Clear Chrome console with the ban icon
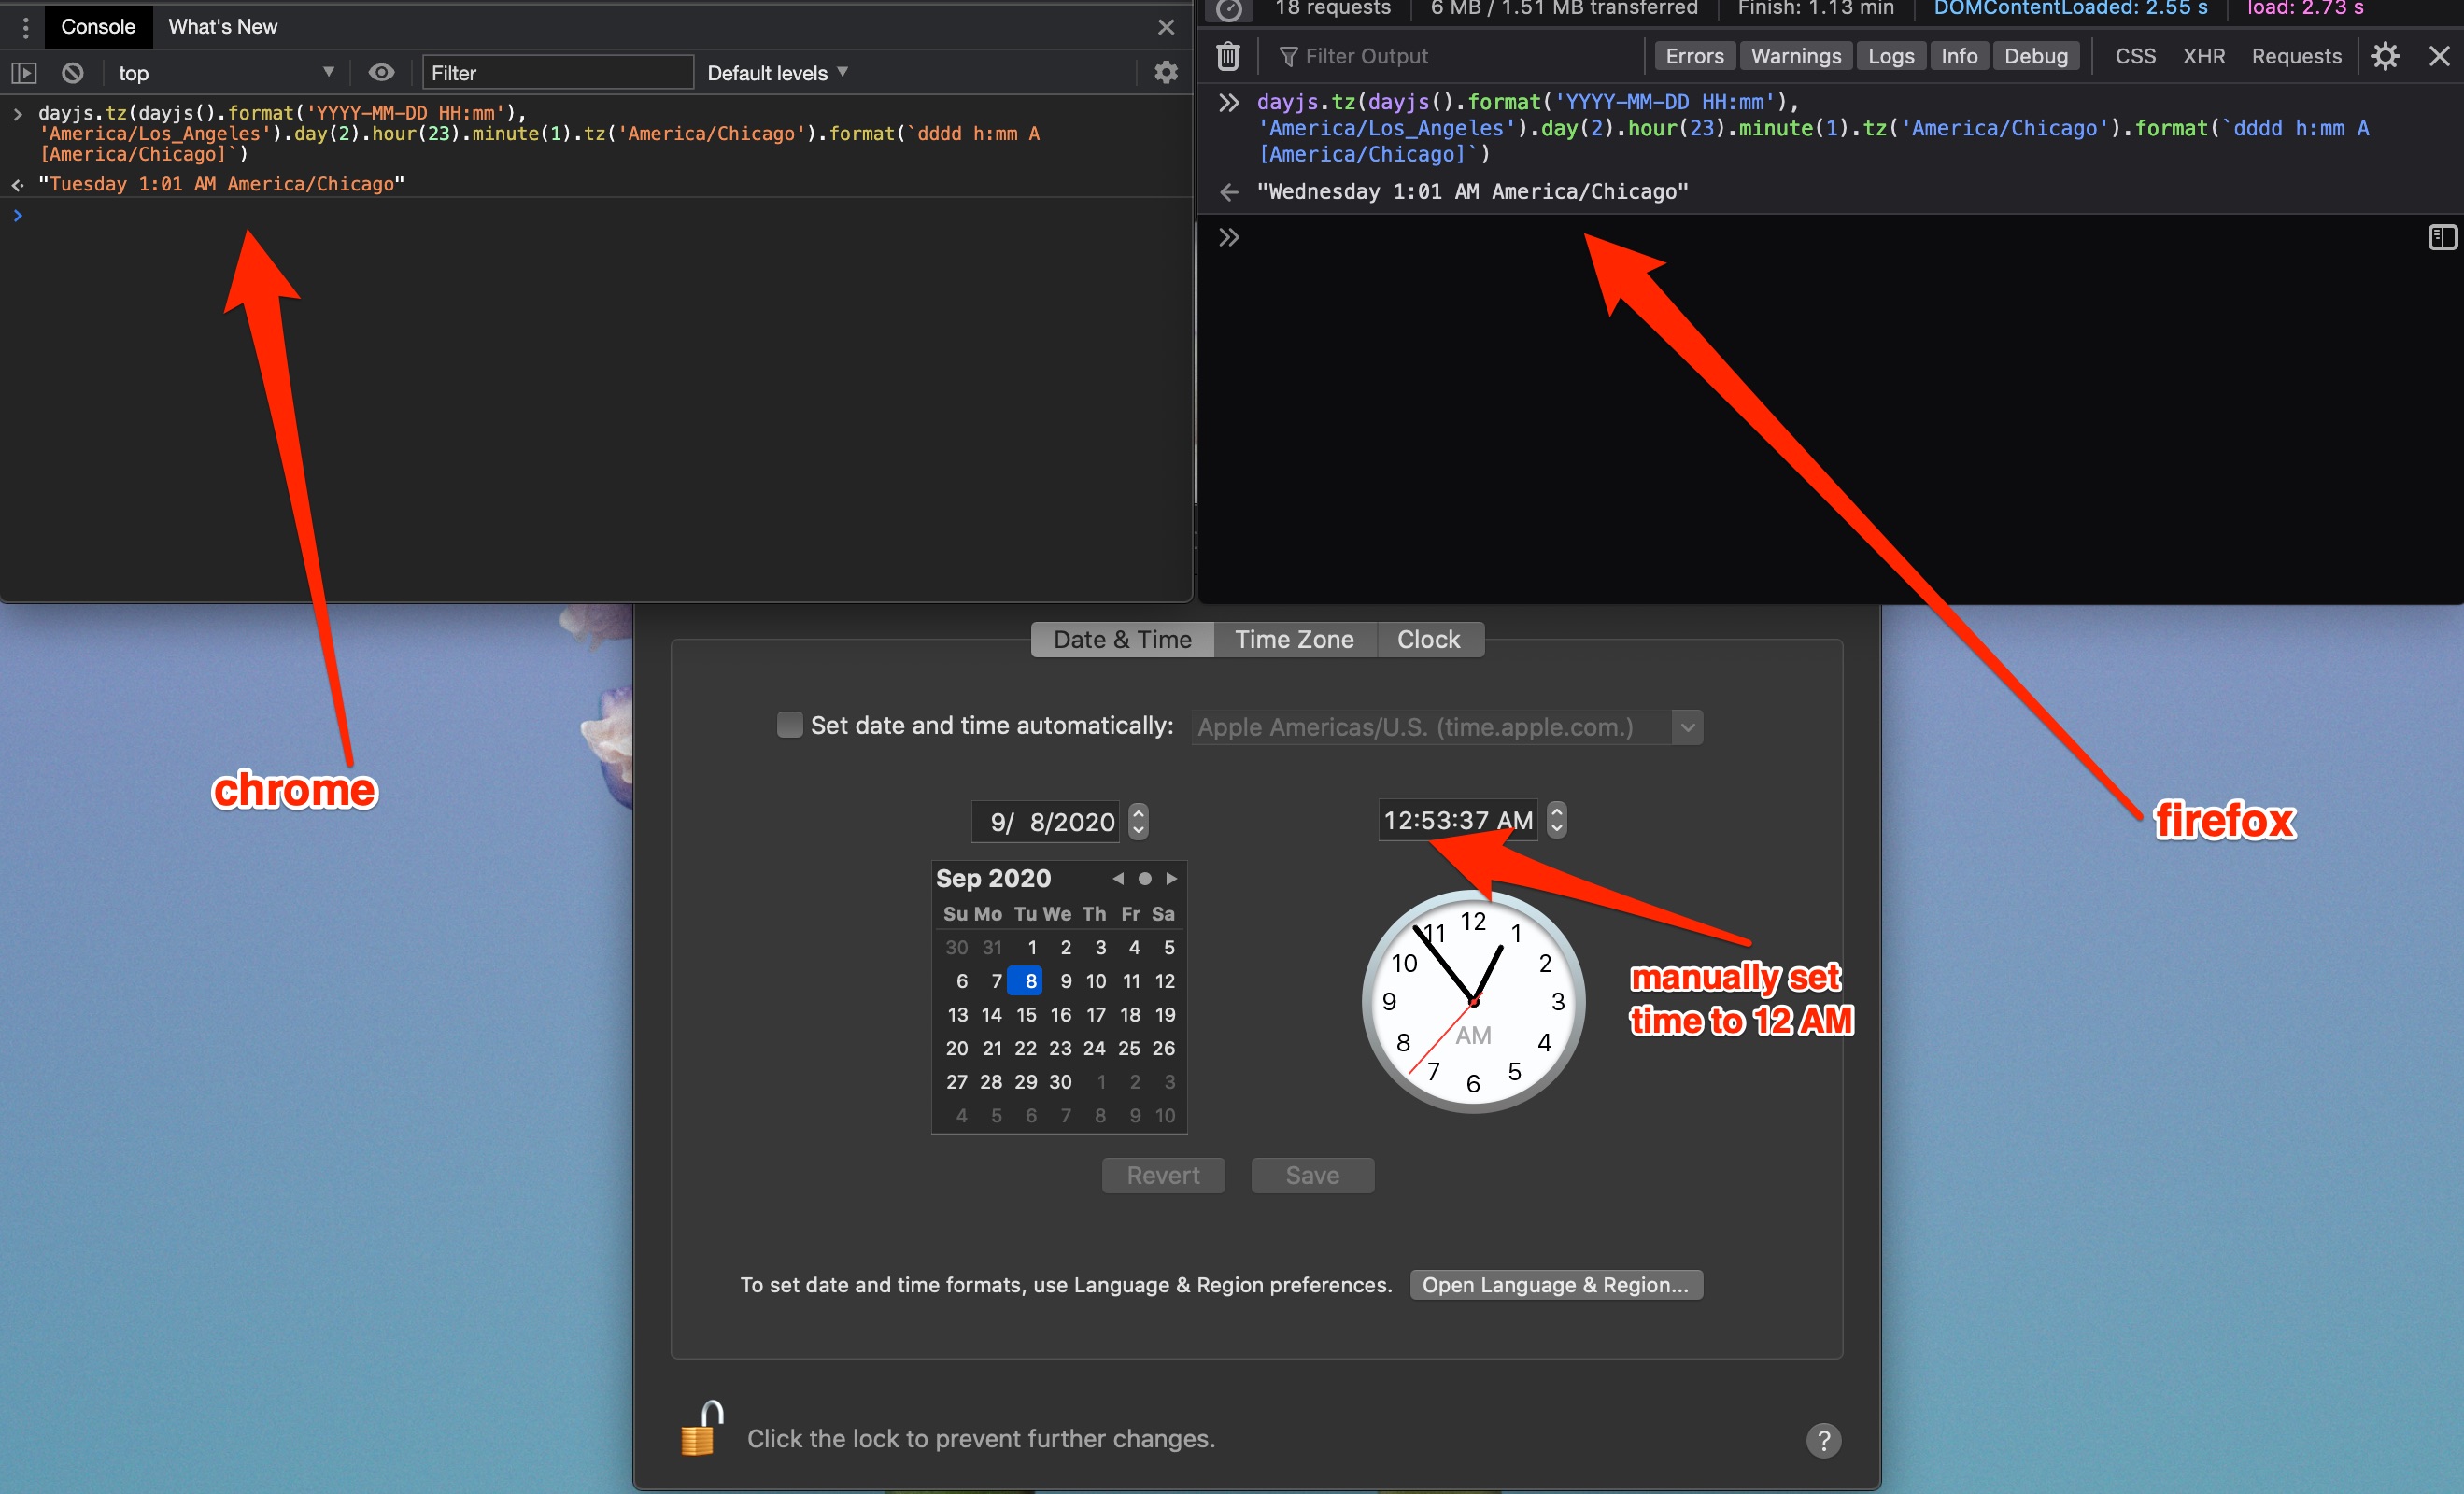Image resolution: width=2464 pixels, height=1494 pixels. (x=72, y=73)
